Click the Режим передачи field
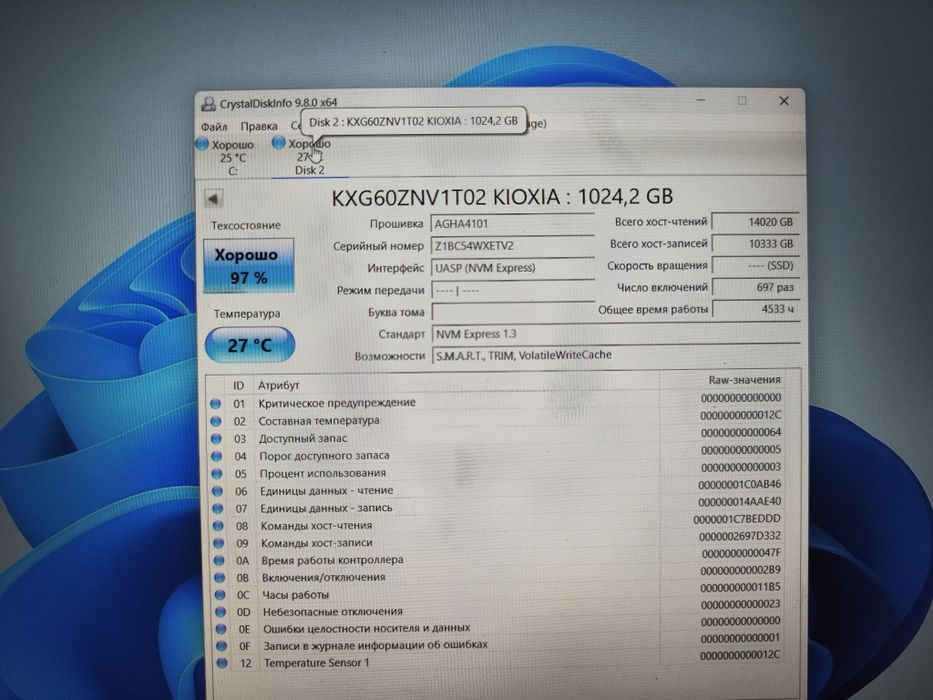The height and width of the screenshot is (700, 933). 512,290
